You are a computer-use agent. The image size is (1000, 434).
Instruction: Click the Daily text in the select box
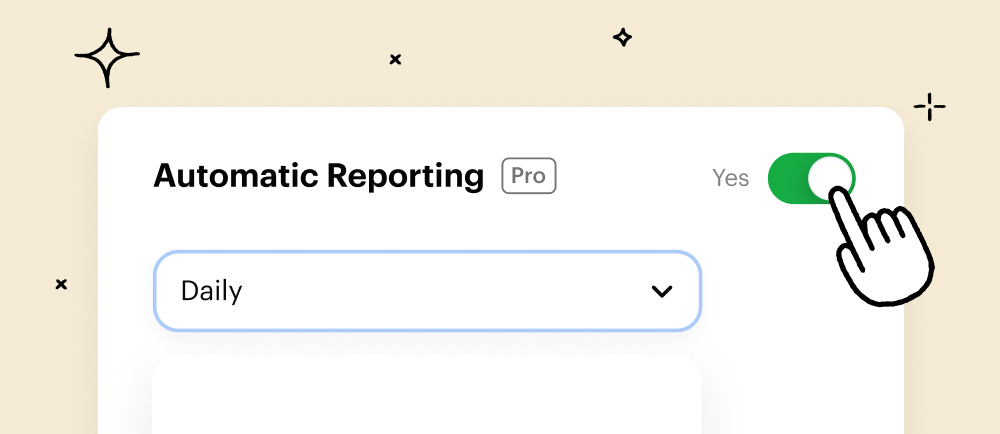(212, 291)
